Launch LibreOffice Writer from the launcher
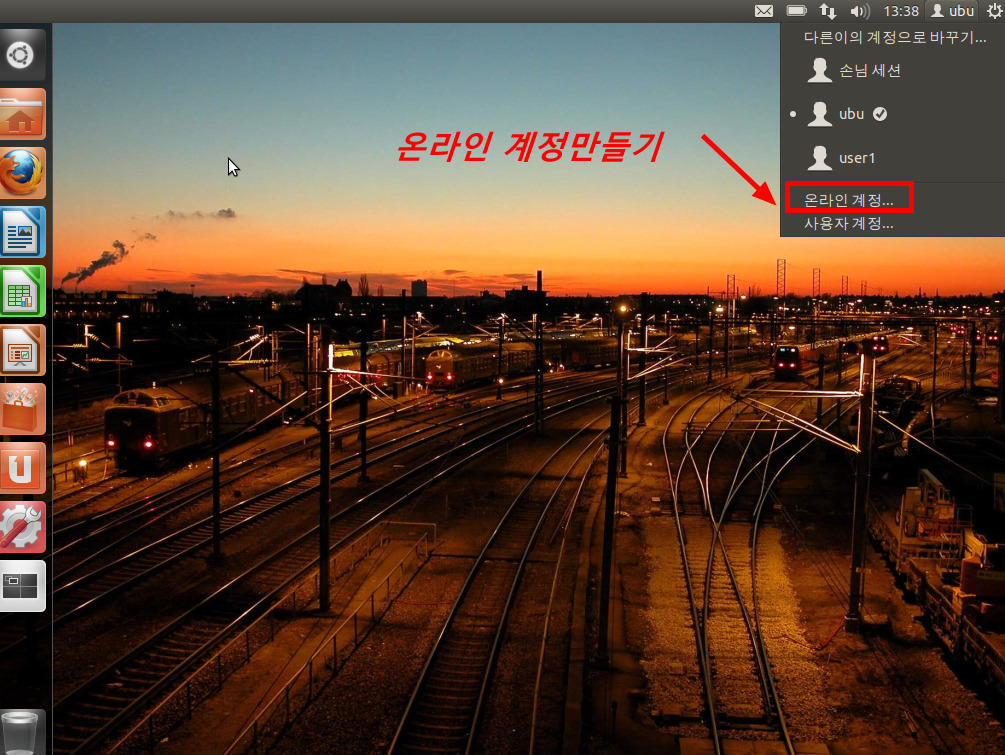The image size is (1005, 755). coord(22,232)
